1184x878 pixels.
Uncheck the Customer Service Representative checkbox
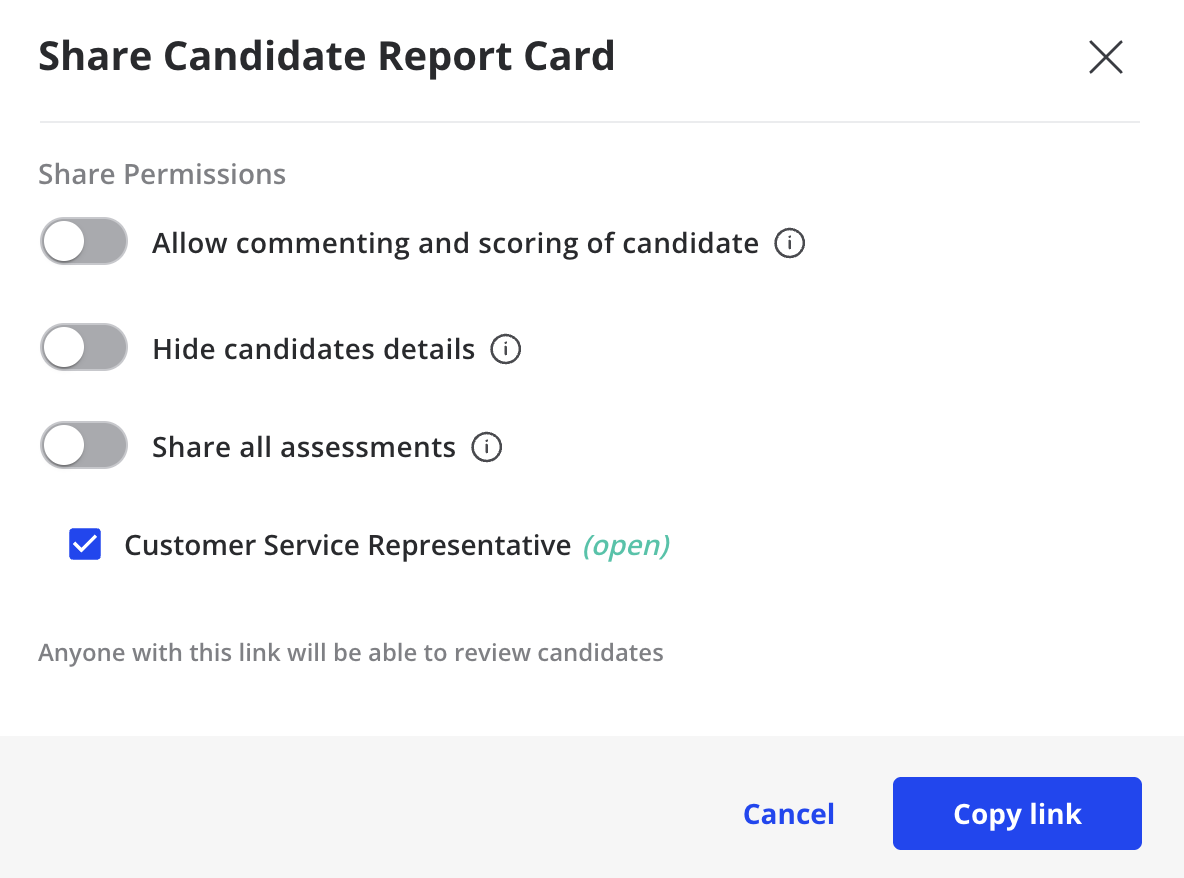pos(85,544)
